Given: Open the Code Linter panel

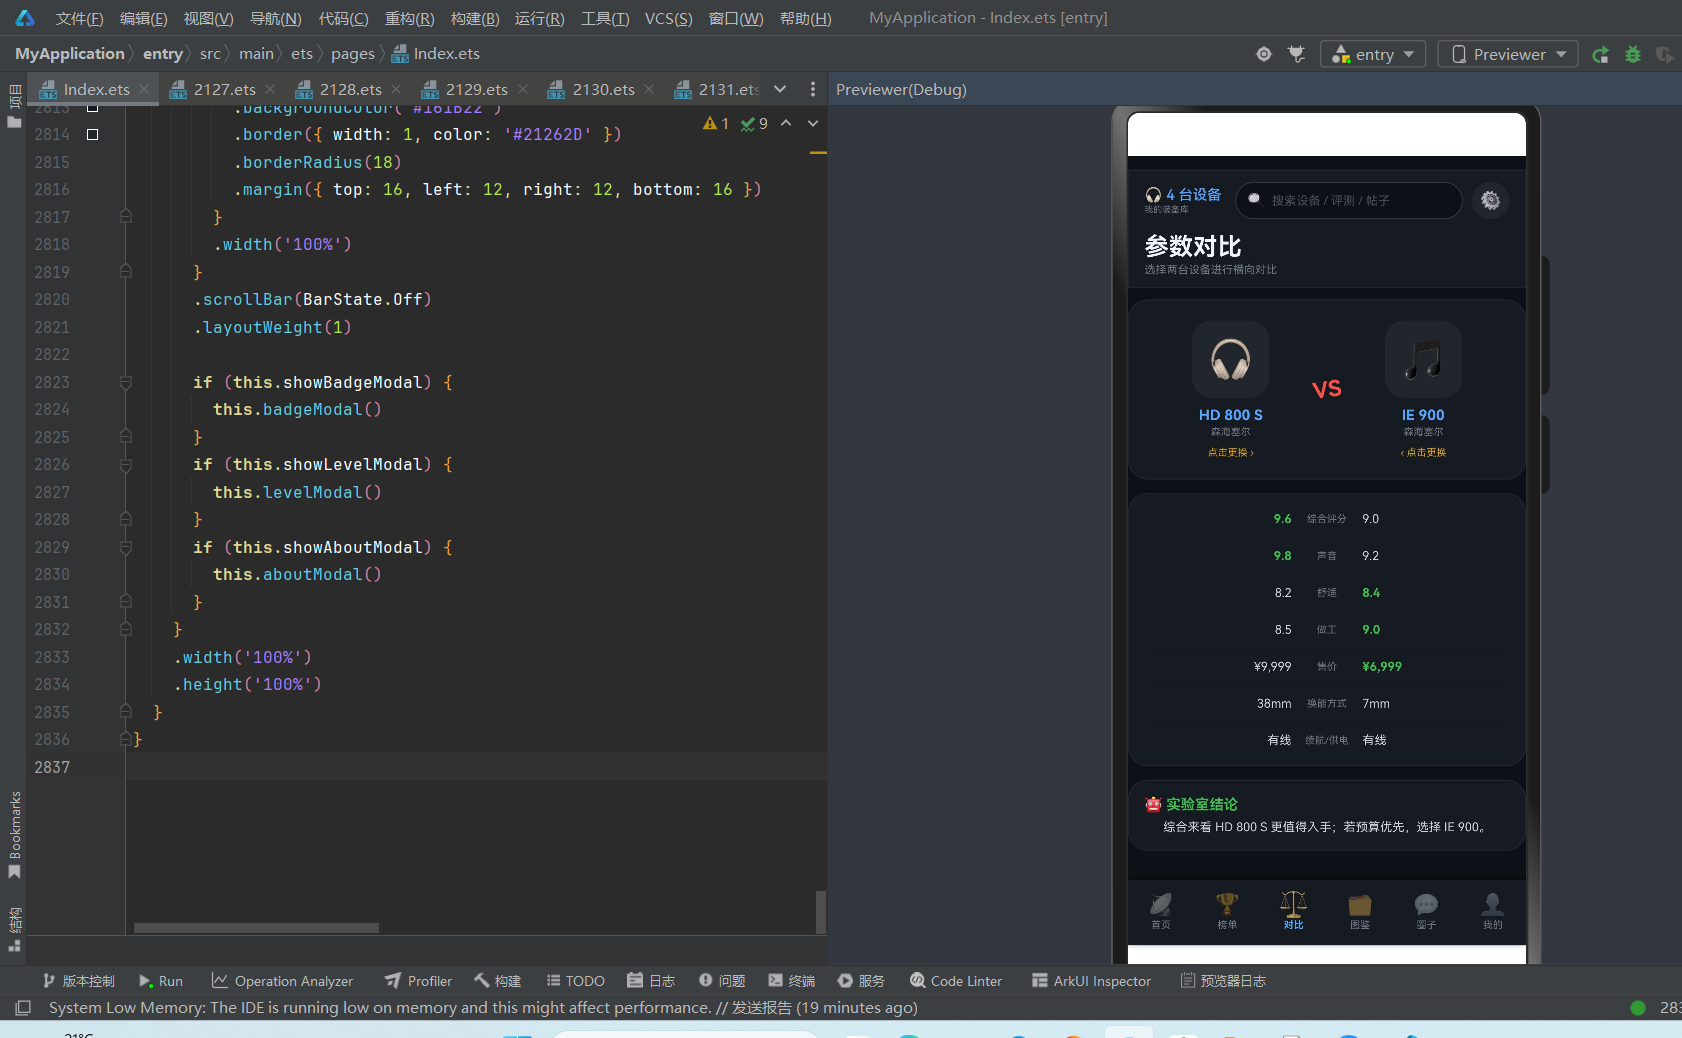Looking at the screenshot, I should click(x=956, y=981).
